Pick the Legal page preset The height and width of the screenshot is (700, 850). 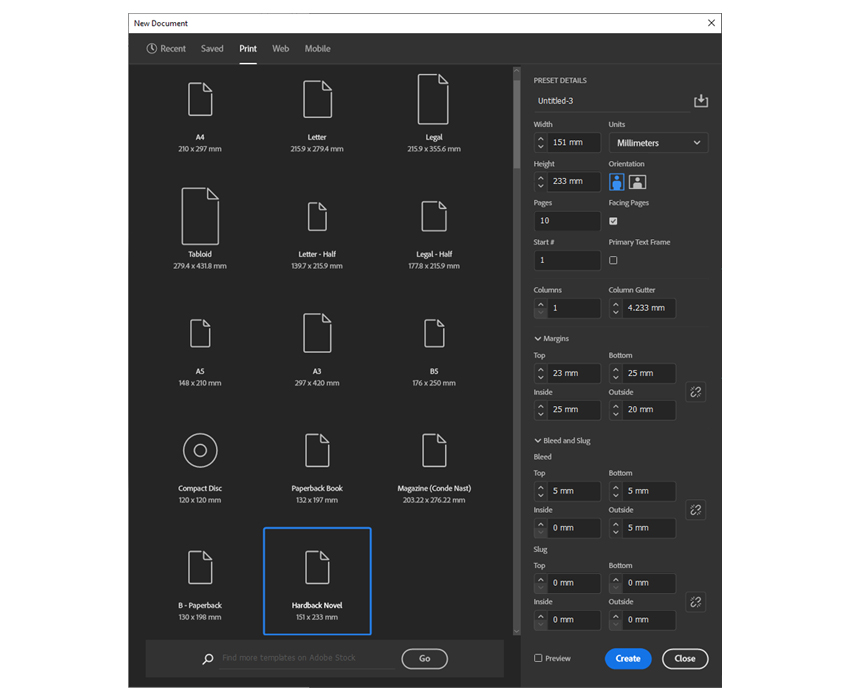point(433,99)
